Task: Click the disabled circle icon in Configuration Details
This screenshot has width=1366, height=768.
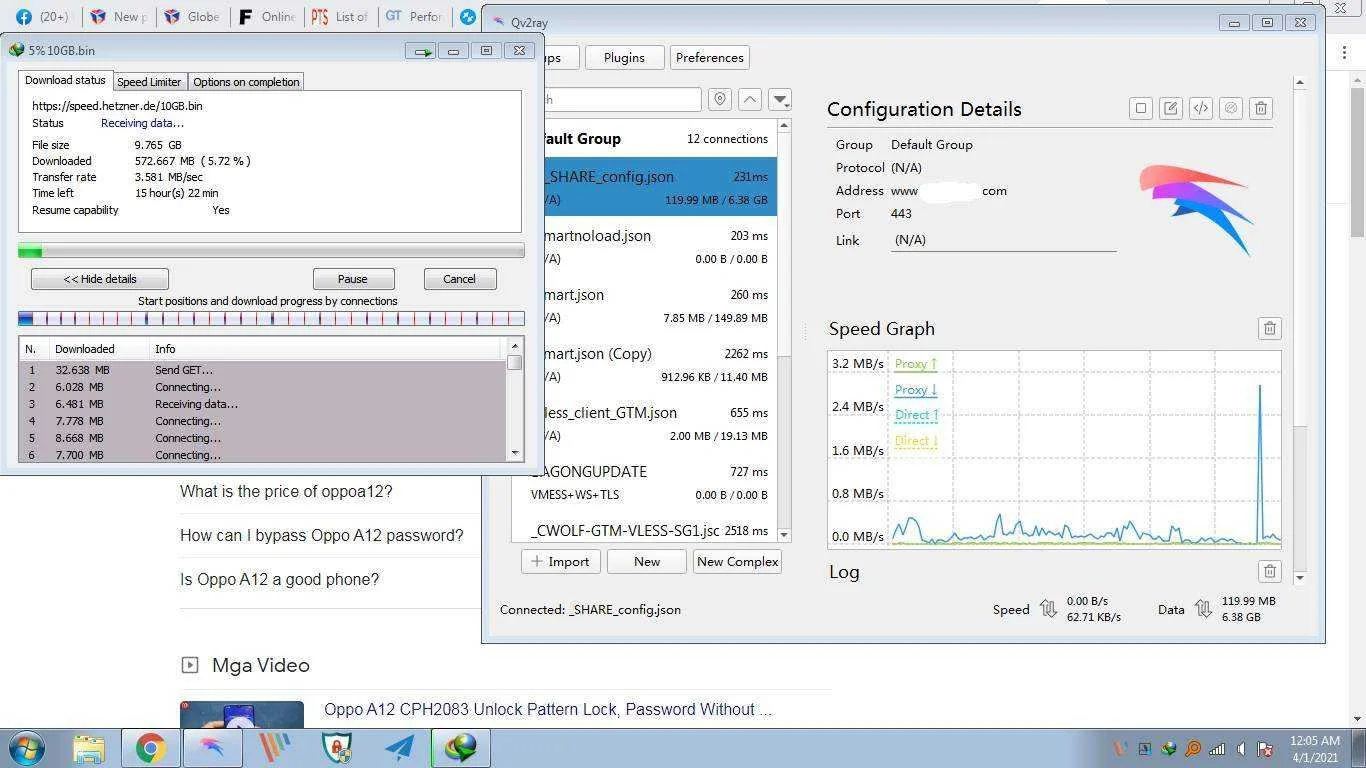Action: pyautogui.click(x=1231, y=108)
